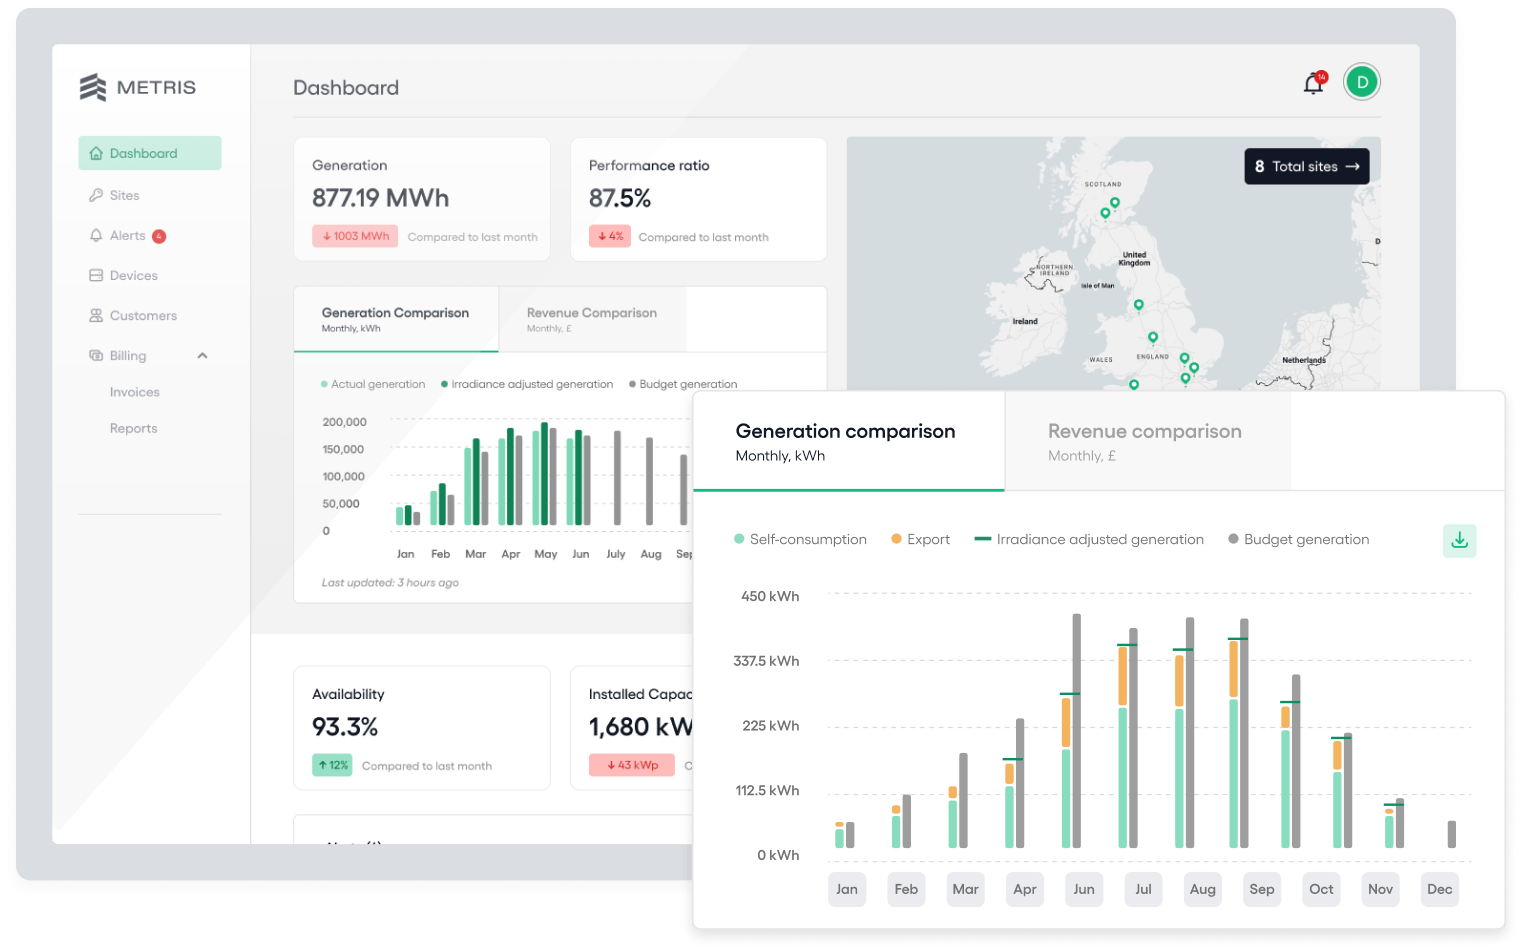Viewport: 1520px width, 950px height.
Task: Click the red 43 kWp change badge
Action: pos(632,765)
